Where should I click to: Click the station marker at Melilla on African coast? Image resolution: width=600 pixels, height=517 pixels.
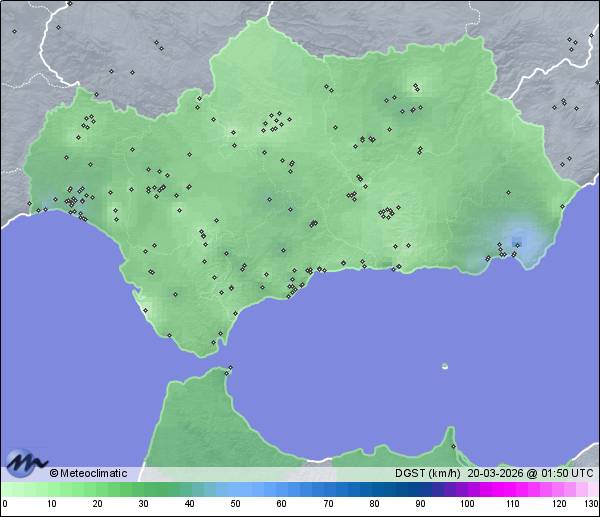[x=453, y=447]
